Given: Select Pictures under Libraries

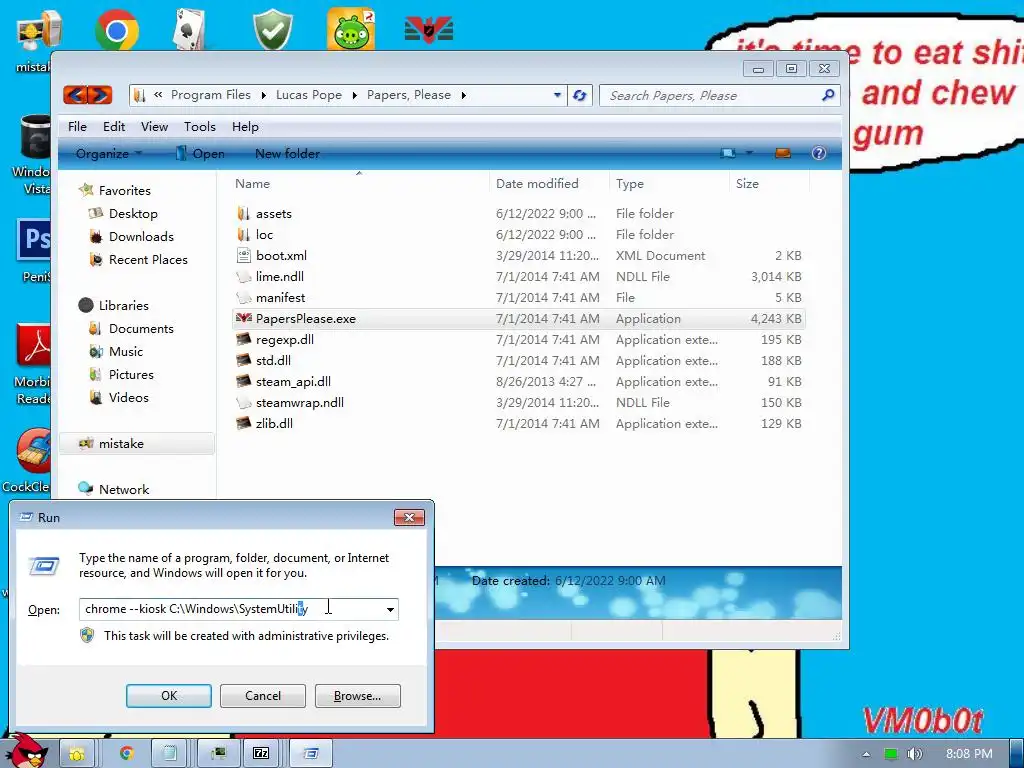Looking at the screenshot, I should point(131,374).
